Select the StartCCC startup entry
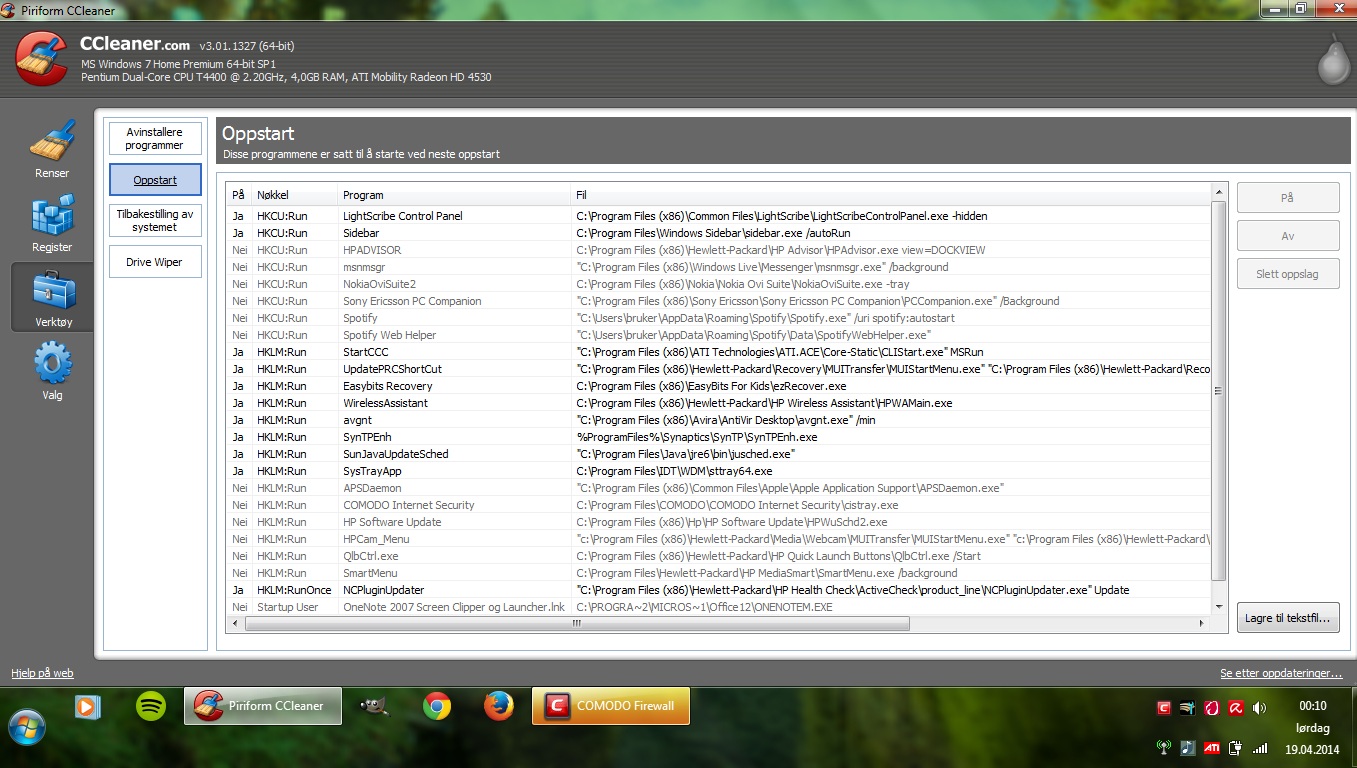Image resolution: width=1357 pixels, height=768 pixels. point(719,352)
